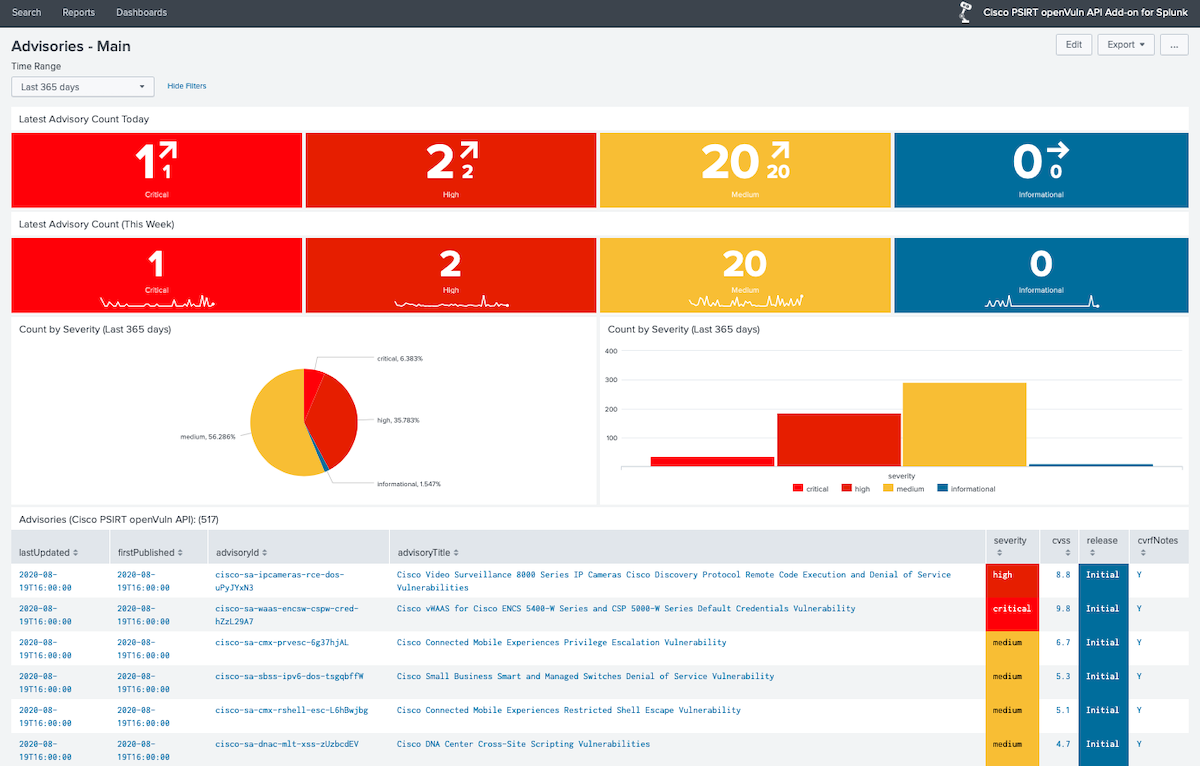The width and height of the screenshot is (1200, 766).
Task: Click the Cisco PSIRT app logo icon
Action: click(x=966, y=13)
